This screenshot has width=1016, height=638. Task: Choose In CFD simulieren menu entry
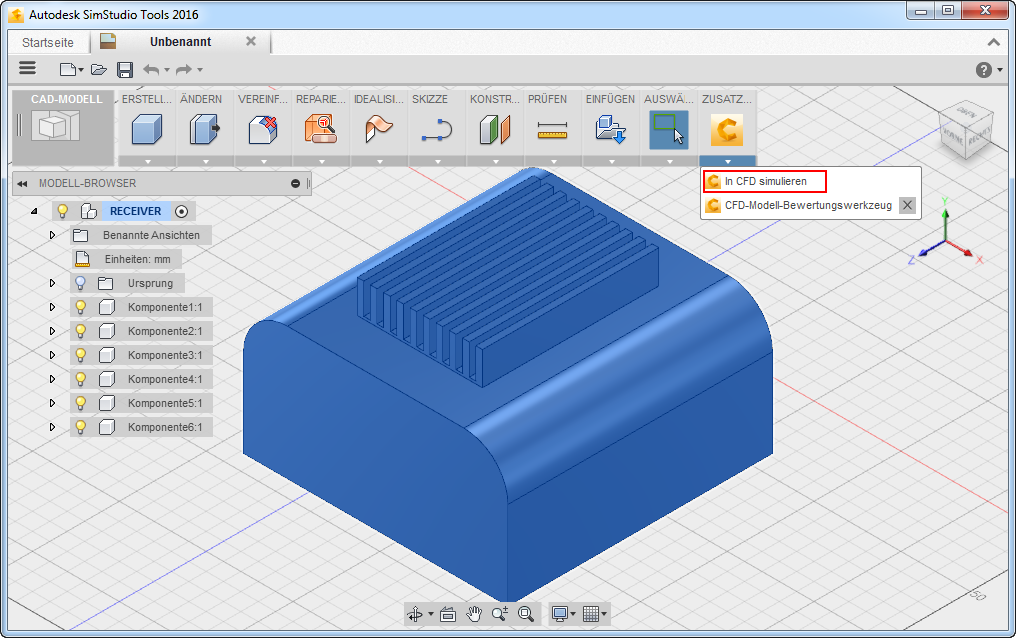click(x=765, y=181)
